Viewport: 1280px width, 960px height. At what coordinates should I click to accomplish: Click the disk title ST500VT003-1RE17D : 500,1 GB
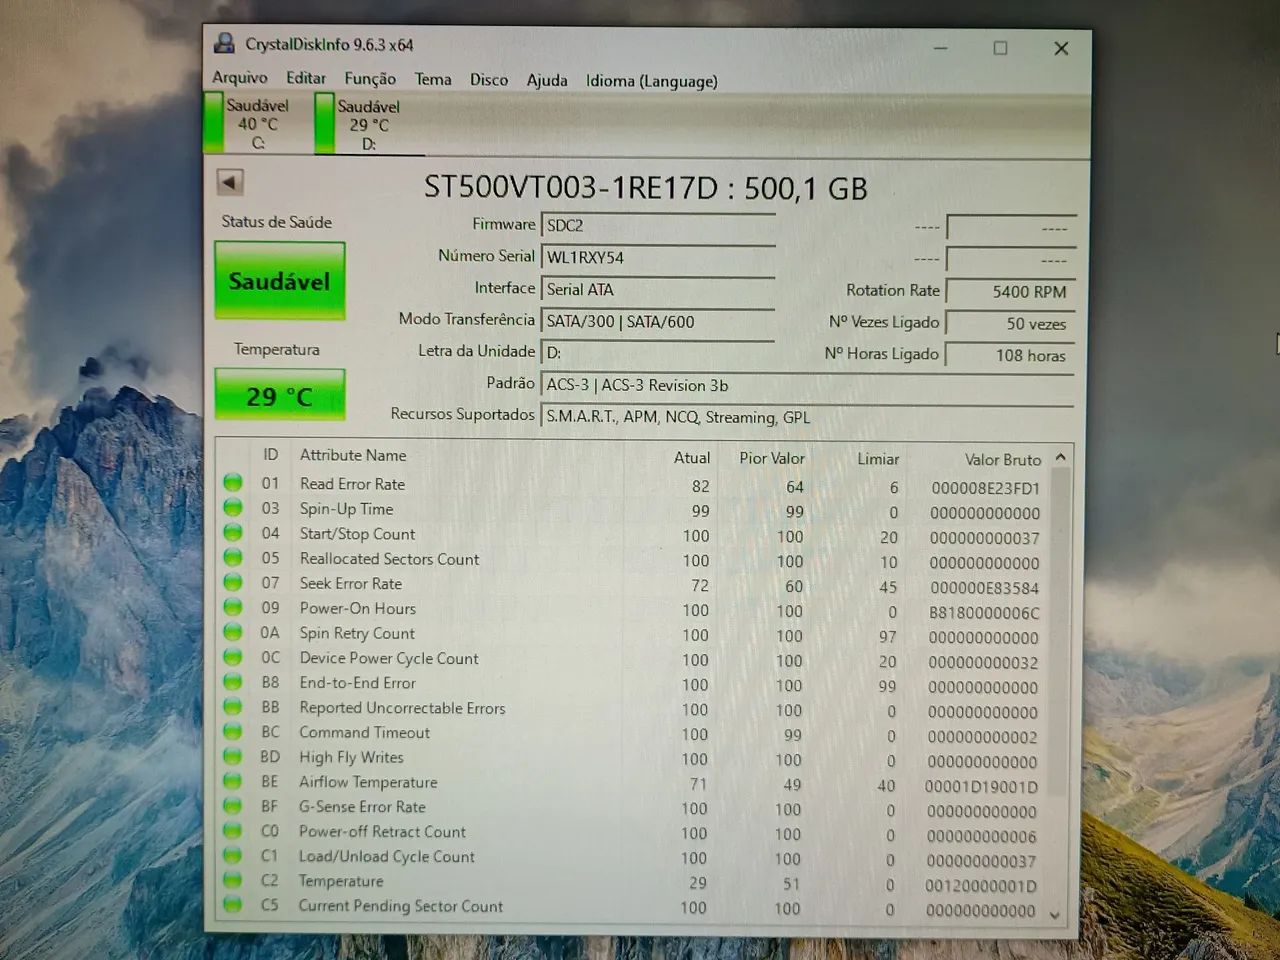pyautogui.click(x=646, y=188)
